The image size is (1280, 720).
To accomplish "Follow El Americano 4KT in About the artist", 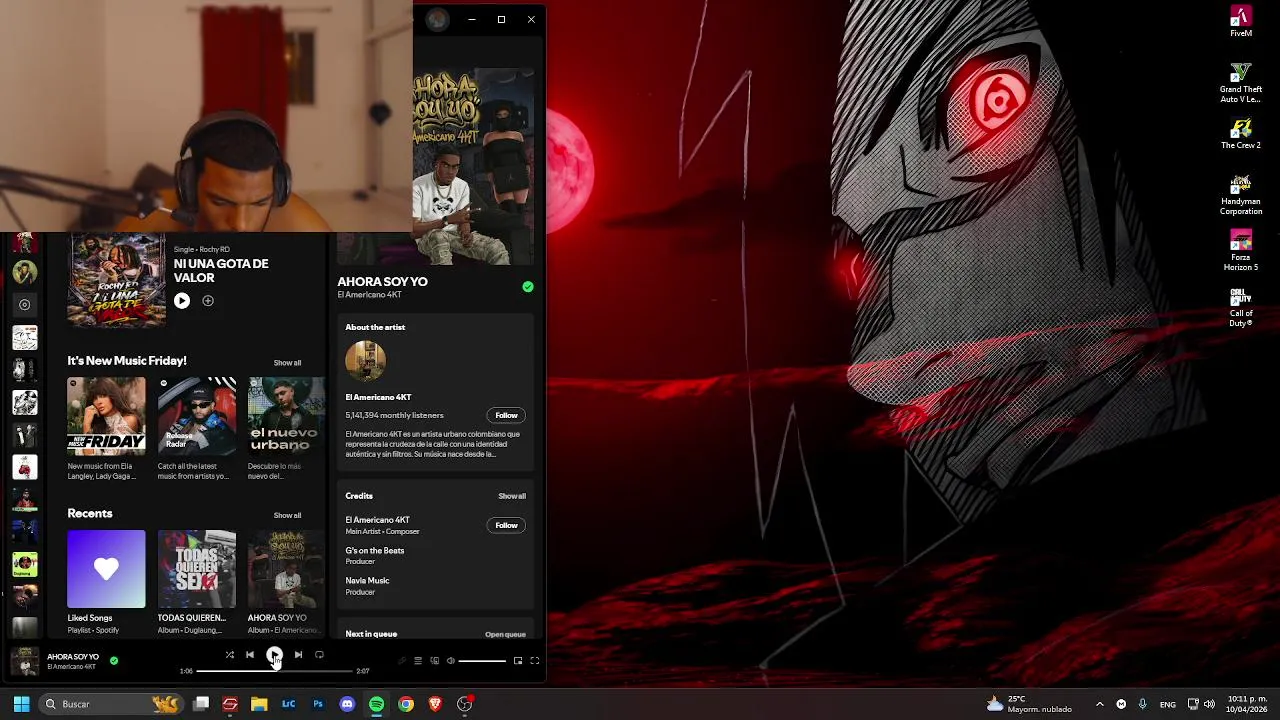I will 506,415.
